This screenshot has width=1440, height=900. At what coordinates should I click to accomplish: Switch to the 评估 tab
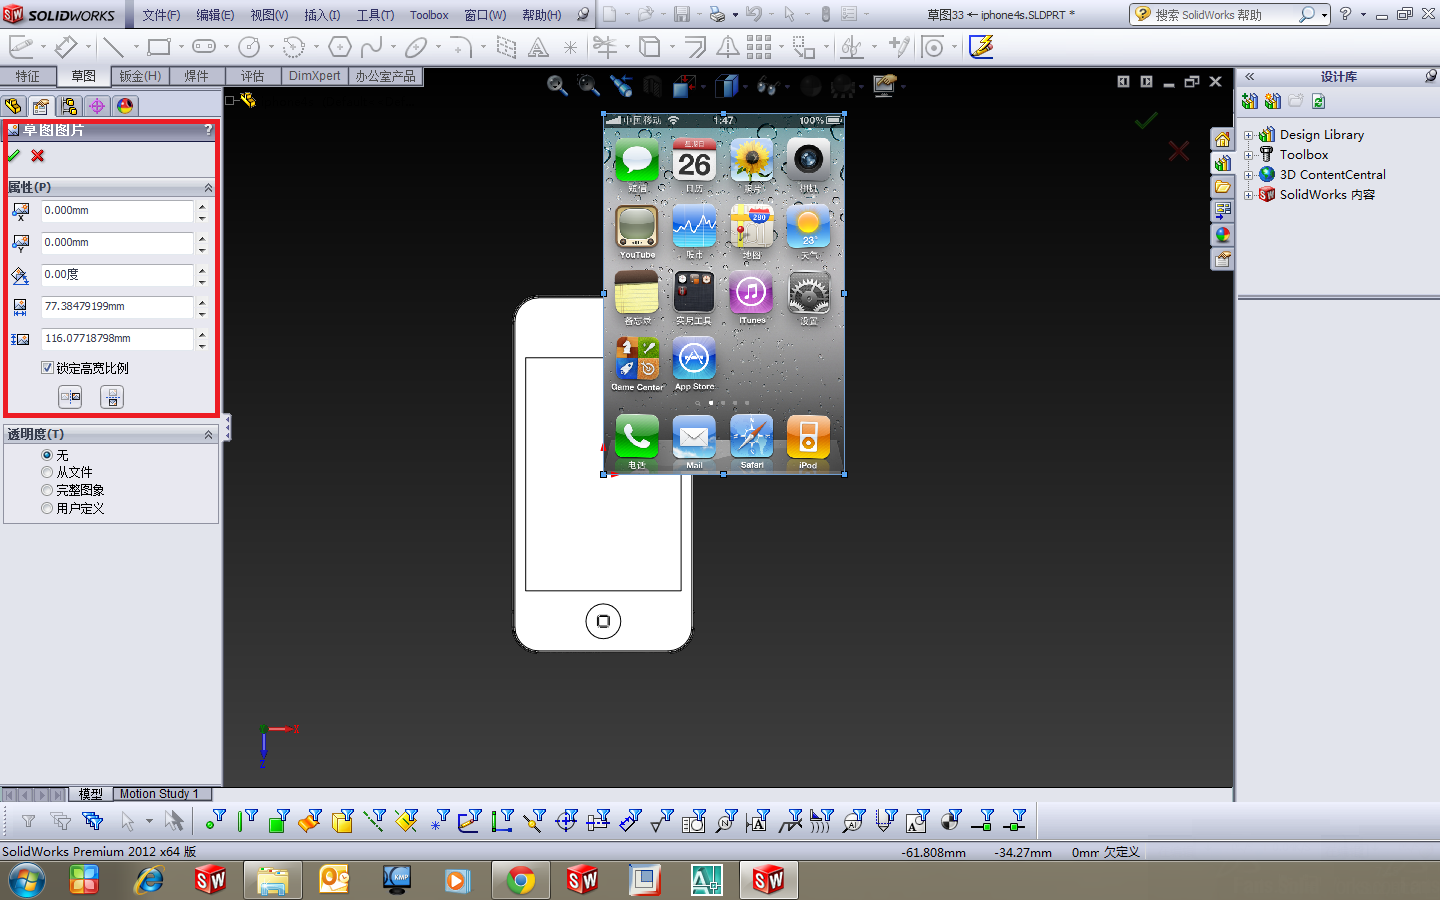point(252,76)
